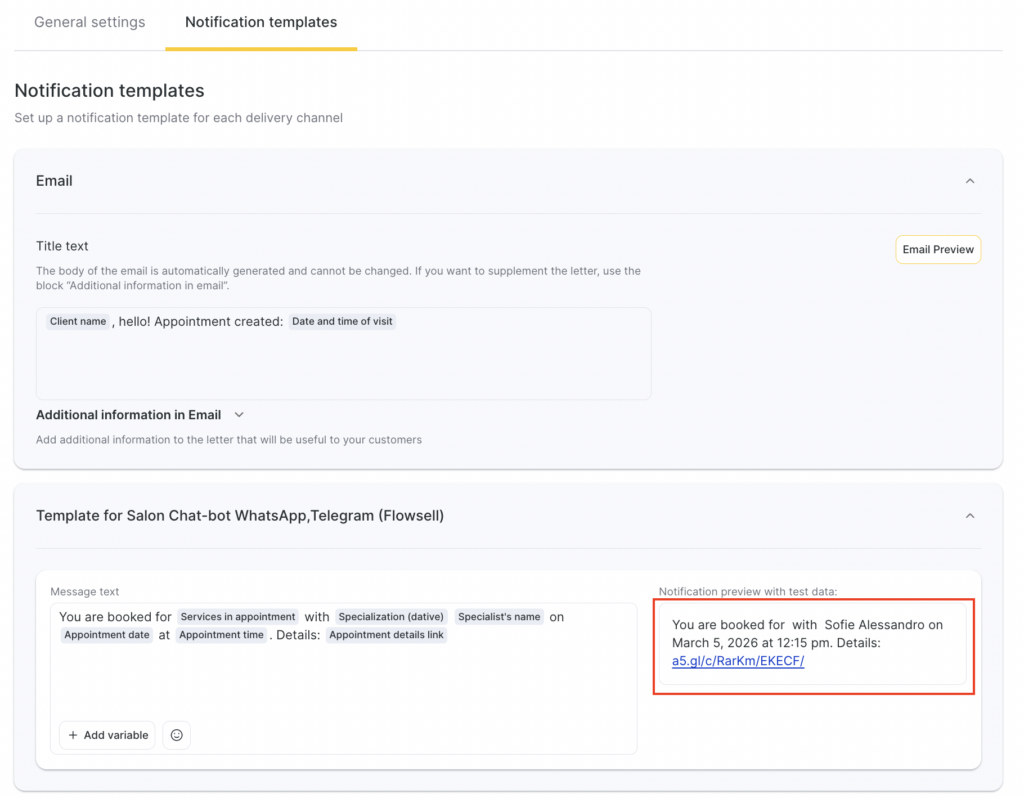Select the Date and time of visit chip
Screen dimensions: 1024x798
342,322
